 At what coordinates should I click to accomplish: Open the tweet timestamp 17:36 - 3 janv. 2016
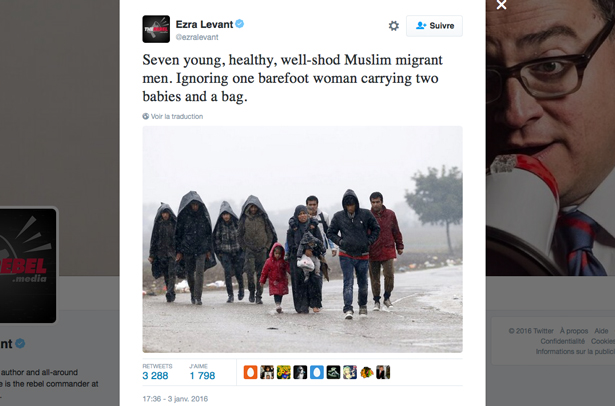coord(175,399)
